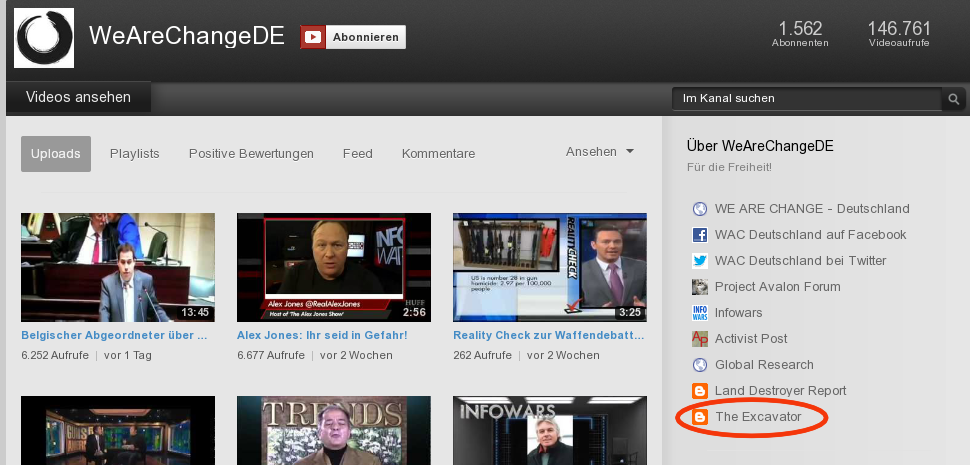Open the Infowars text link

(x=739, y=313)
